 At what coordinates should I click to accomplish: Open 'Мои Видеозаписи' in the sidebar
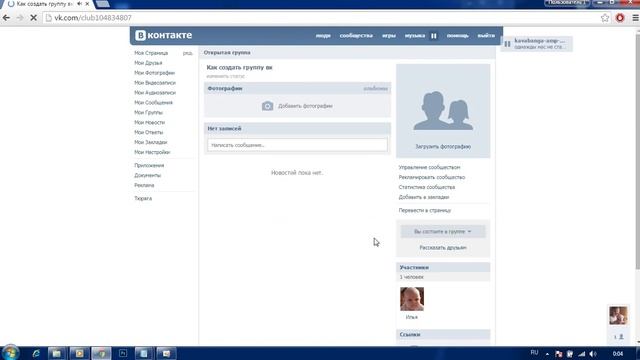tap(155, 83)
